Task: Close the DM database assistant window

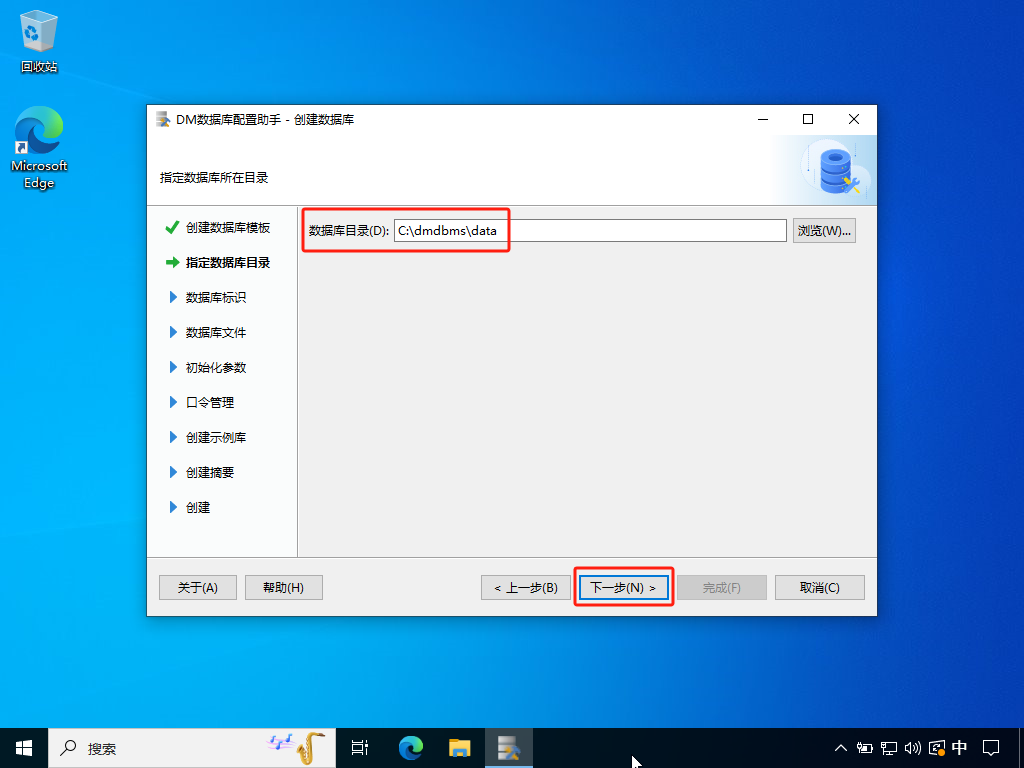Action: click(x=854, y=119)
